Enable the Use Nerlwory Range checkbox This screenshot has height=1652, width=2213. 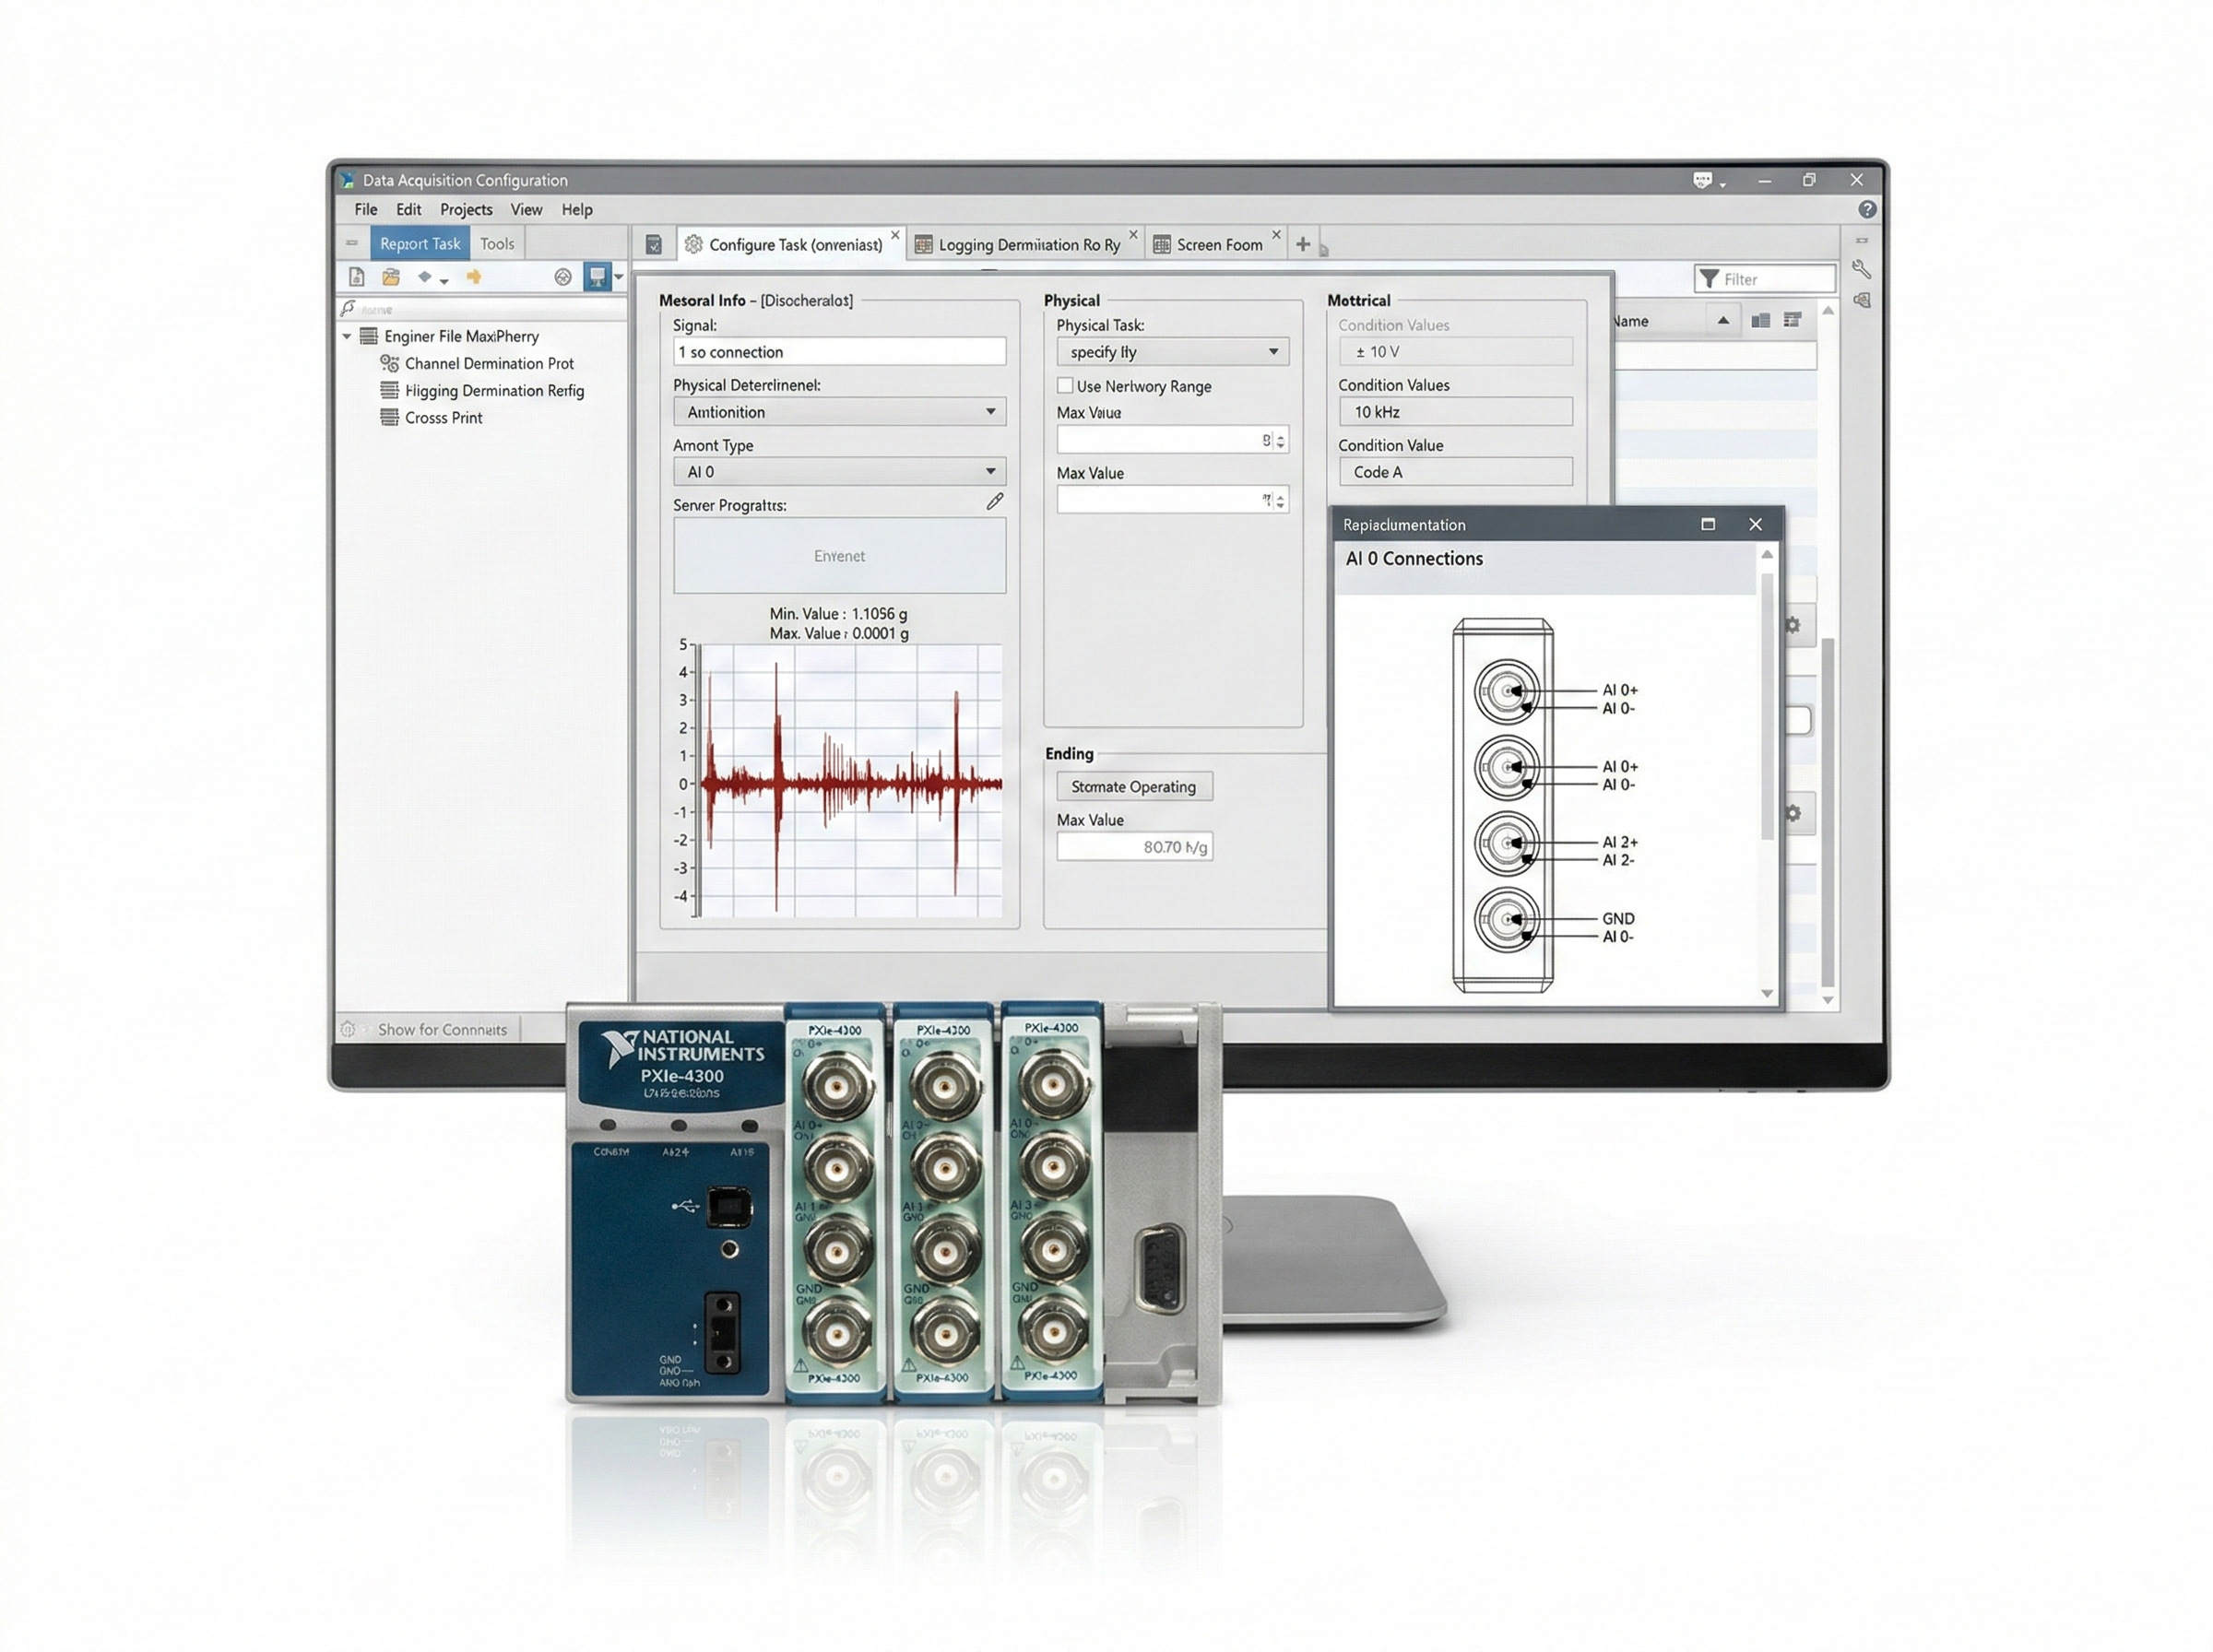tap(1065, 386)
